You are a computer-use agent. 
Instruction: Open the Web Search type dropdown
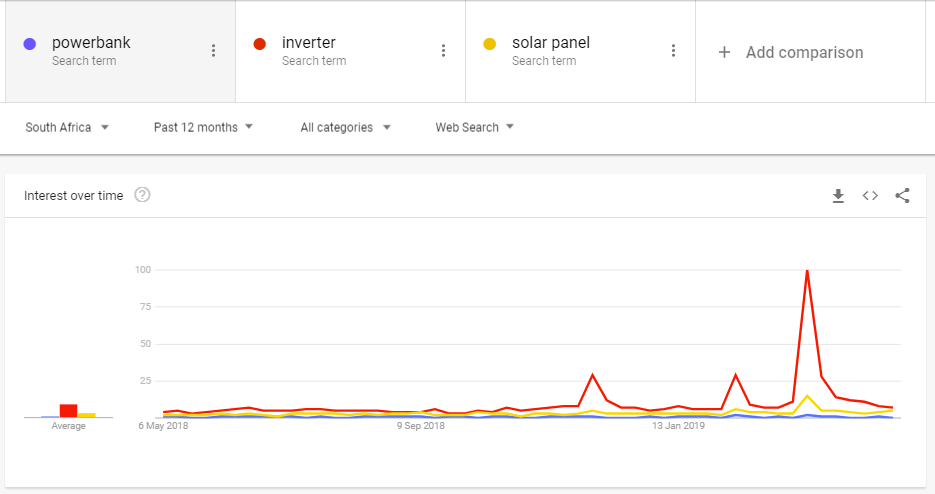pyautogui.click(x=474, y=127)
